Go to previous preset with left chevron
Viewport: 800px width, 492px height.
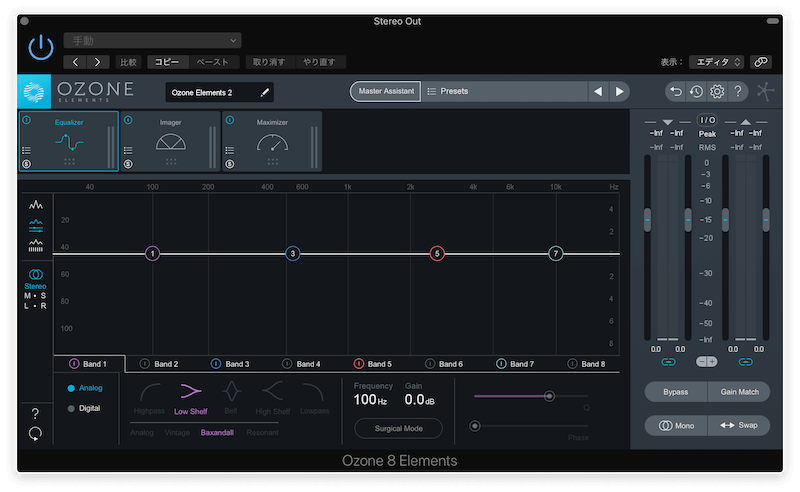[x=76, y=62]
